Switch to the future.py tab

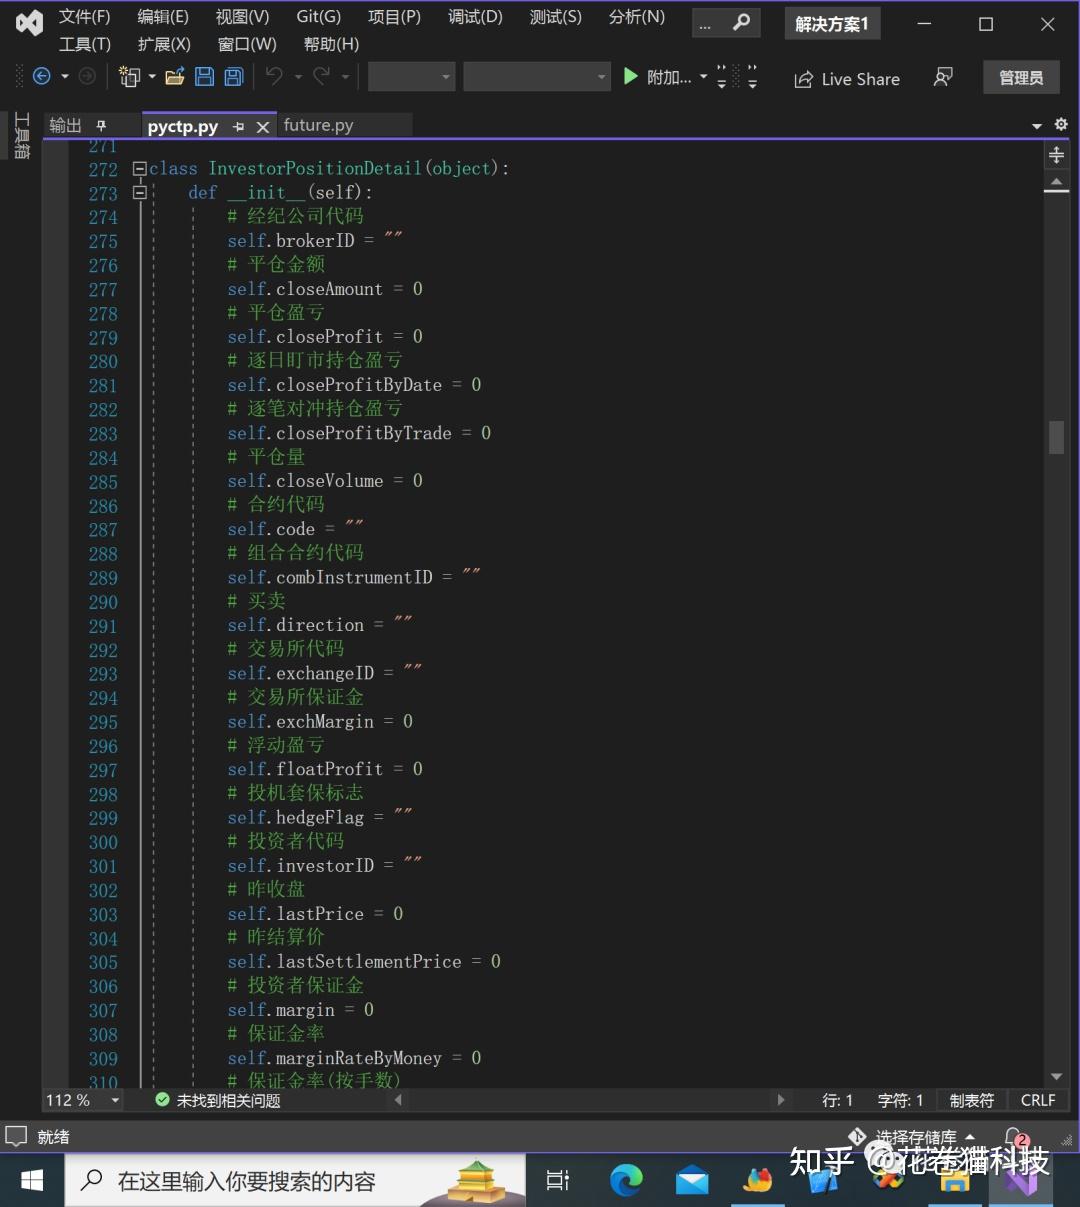point(318,125)
